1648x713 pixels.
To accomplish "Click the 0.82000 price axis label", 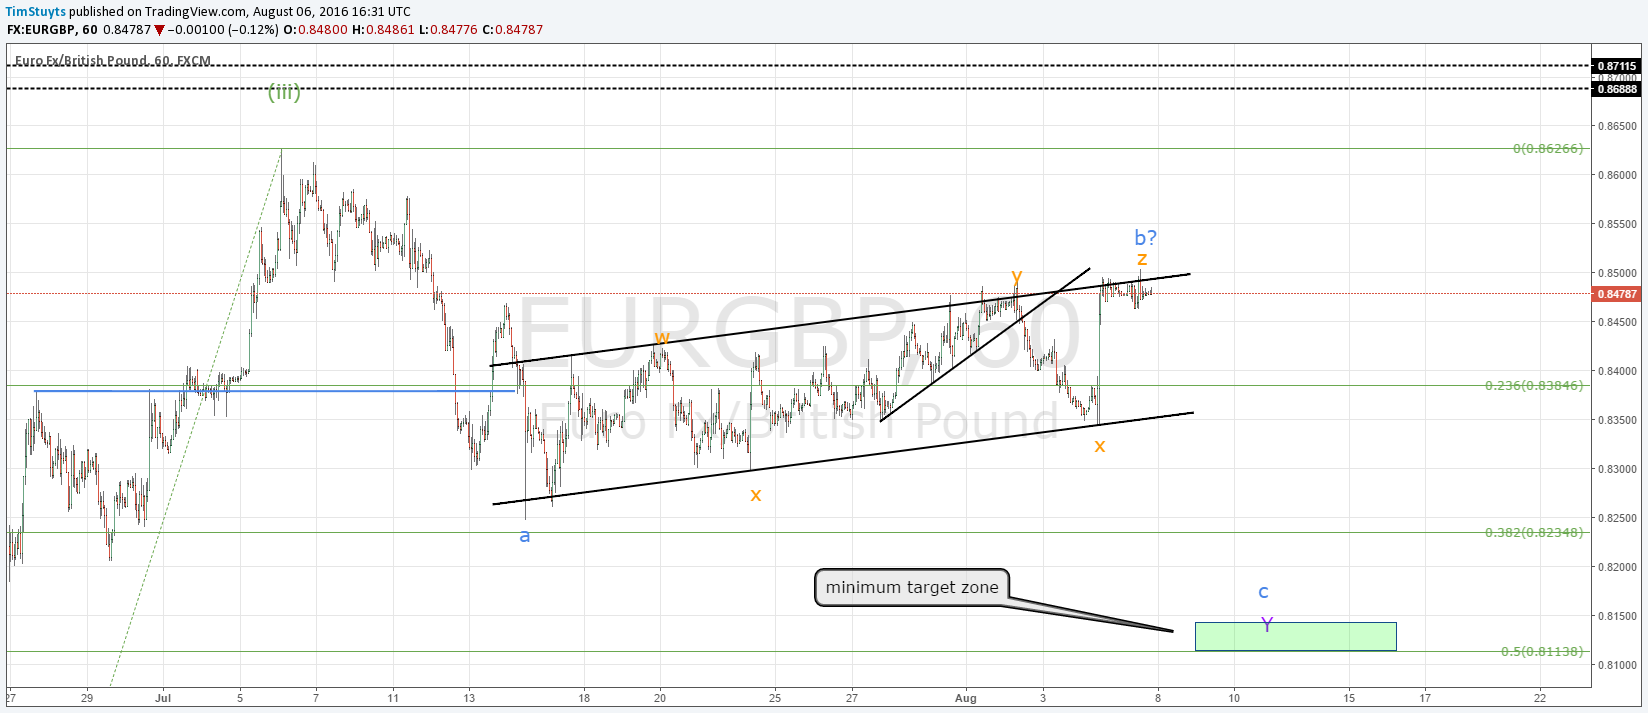I will [1617, 567].
